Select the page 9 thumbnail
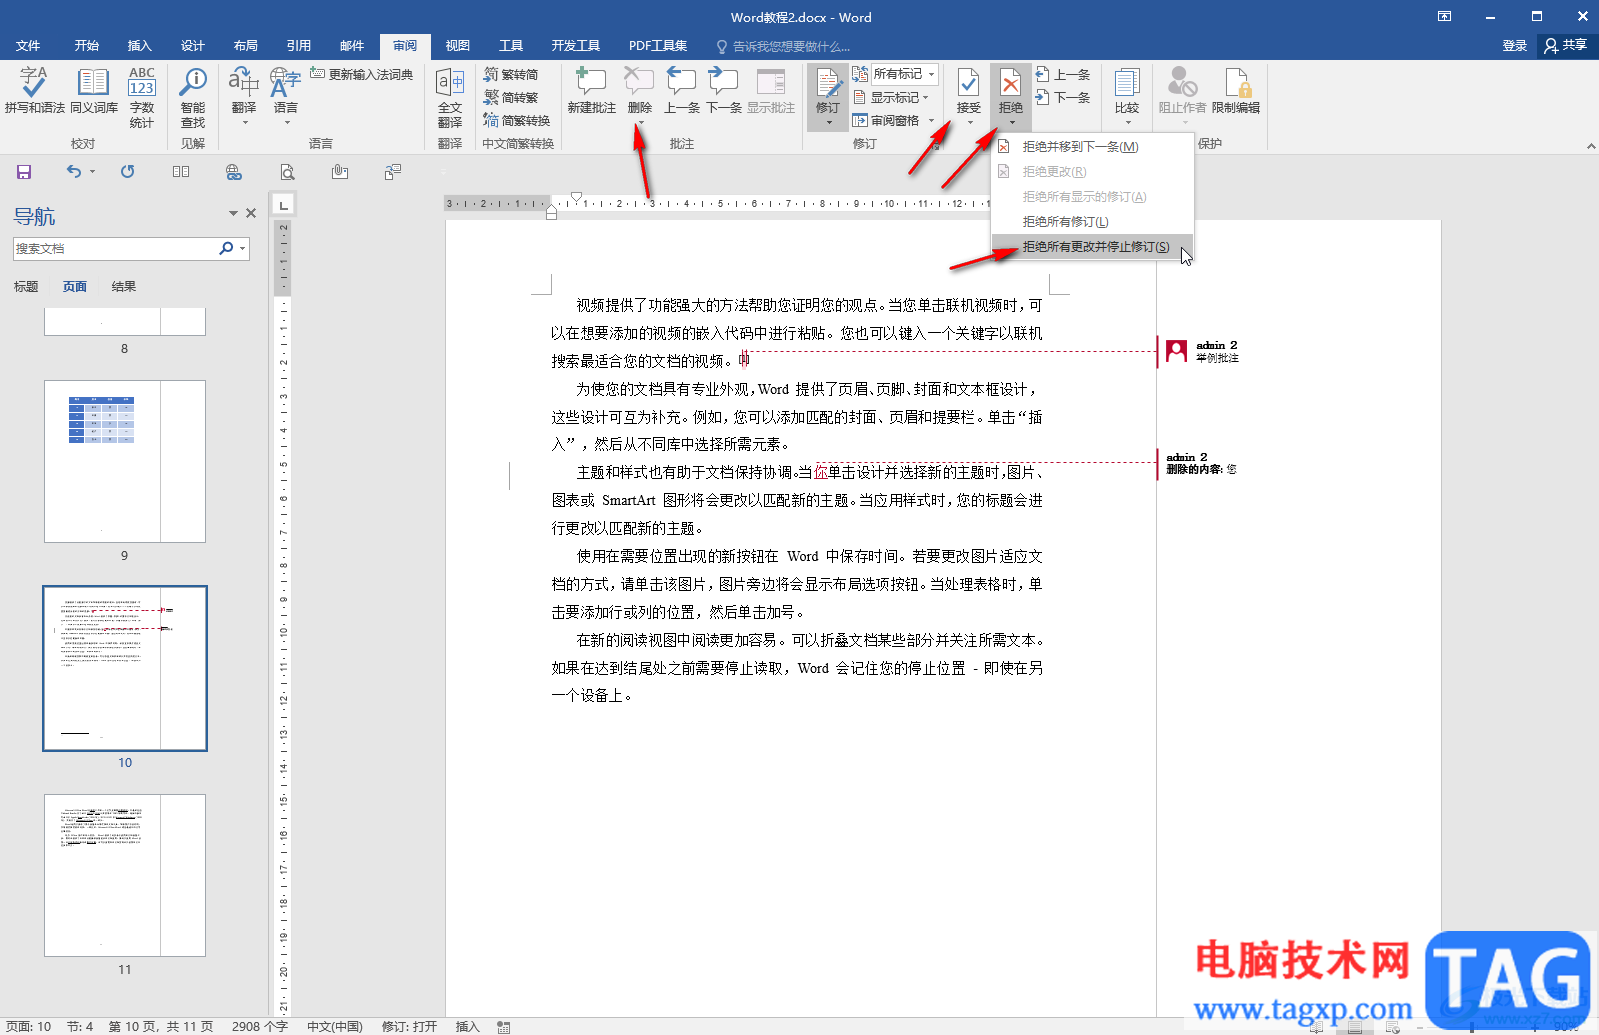 [125, 461]
